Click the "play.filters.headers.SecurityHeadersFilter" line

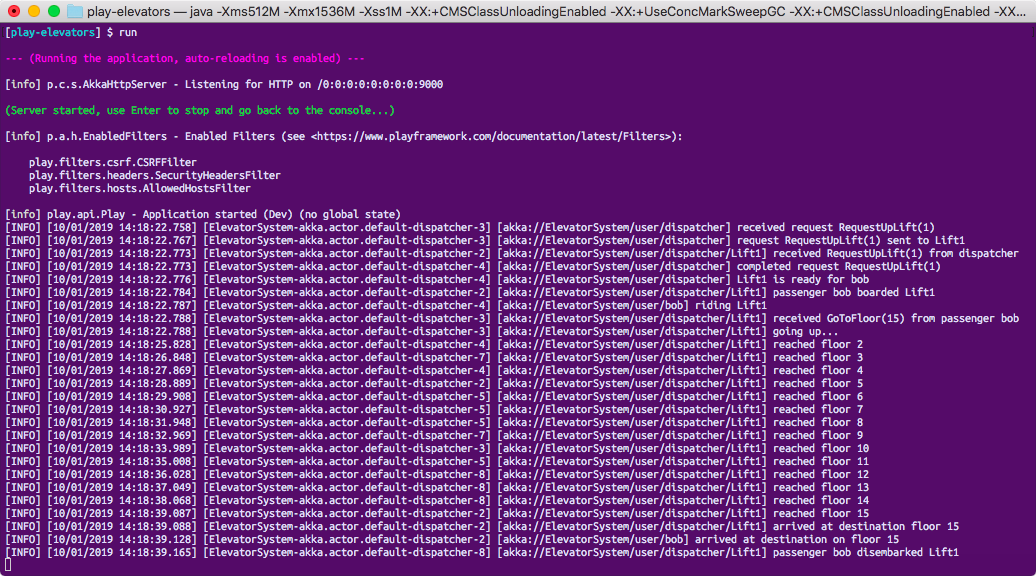point(155,176)
